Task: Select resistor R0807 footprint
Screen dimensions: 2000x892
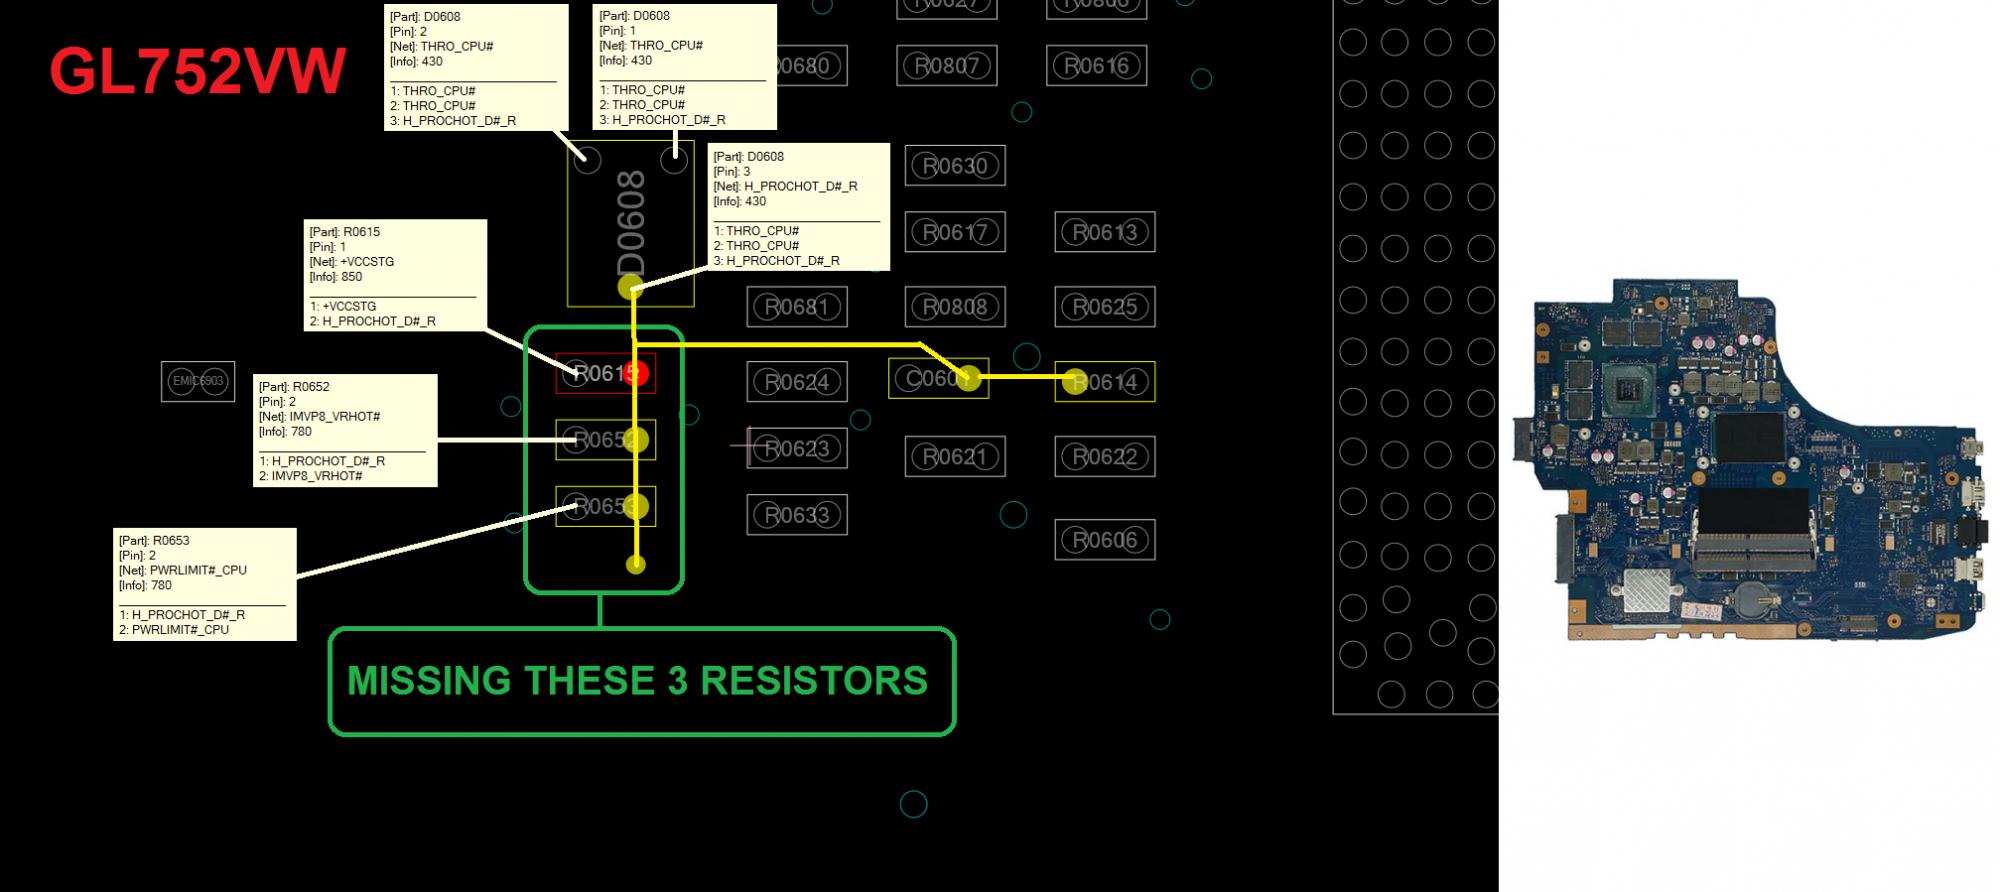Action: point(947,66)
